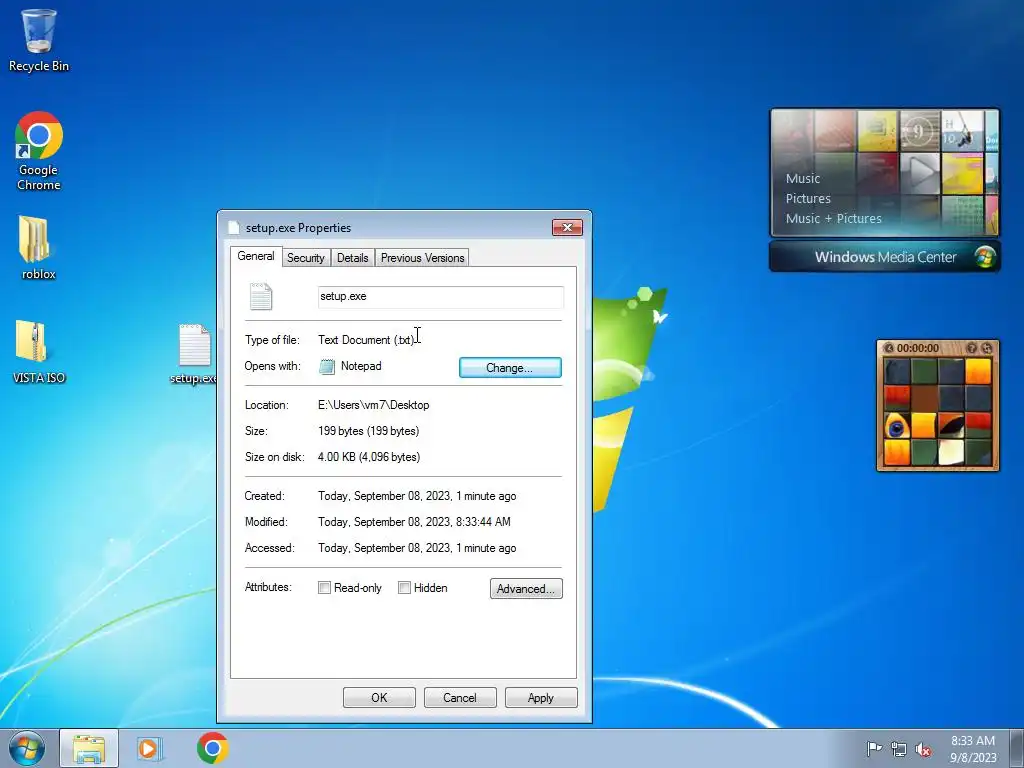The width and height of the screenshot is (1024, 768).
Task: Click the Windows Media Center title bar
Action: [885, 257]
